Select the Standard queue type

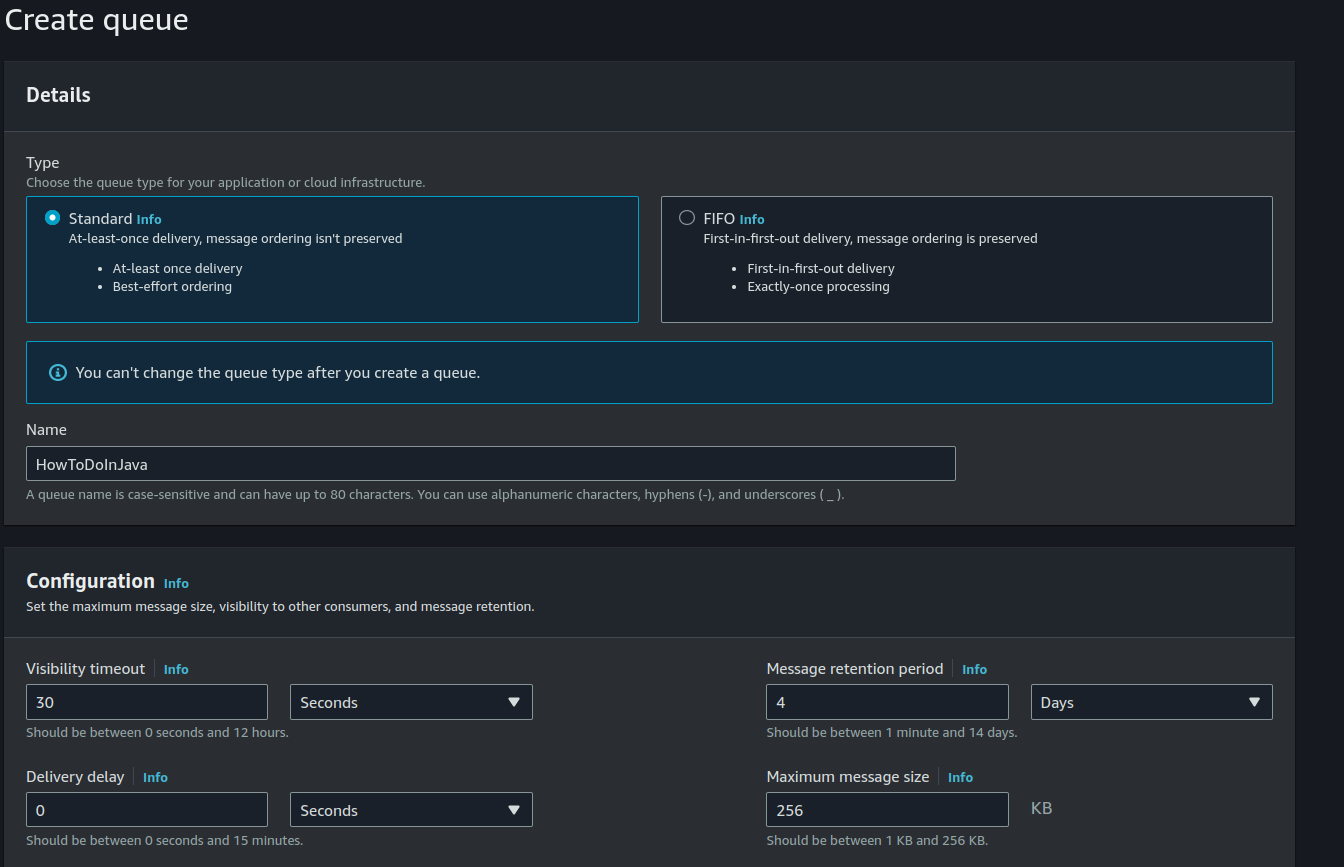tap(51, 217)
